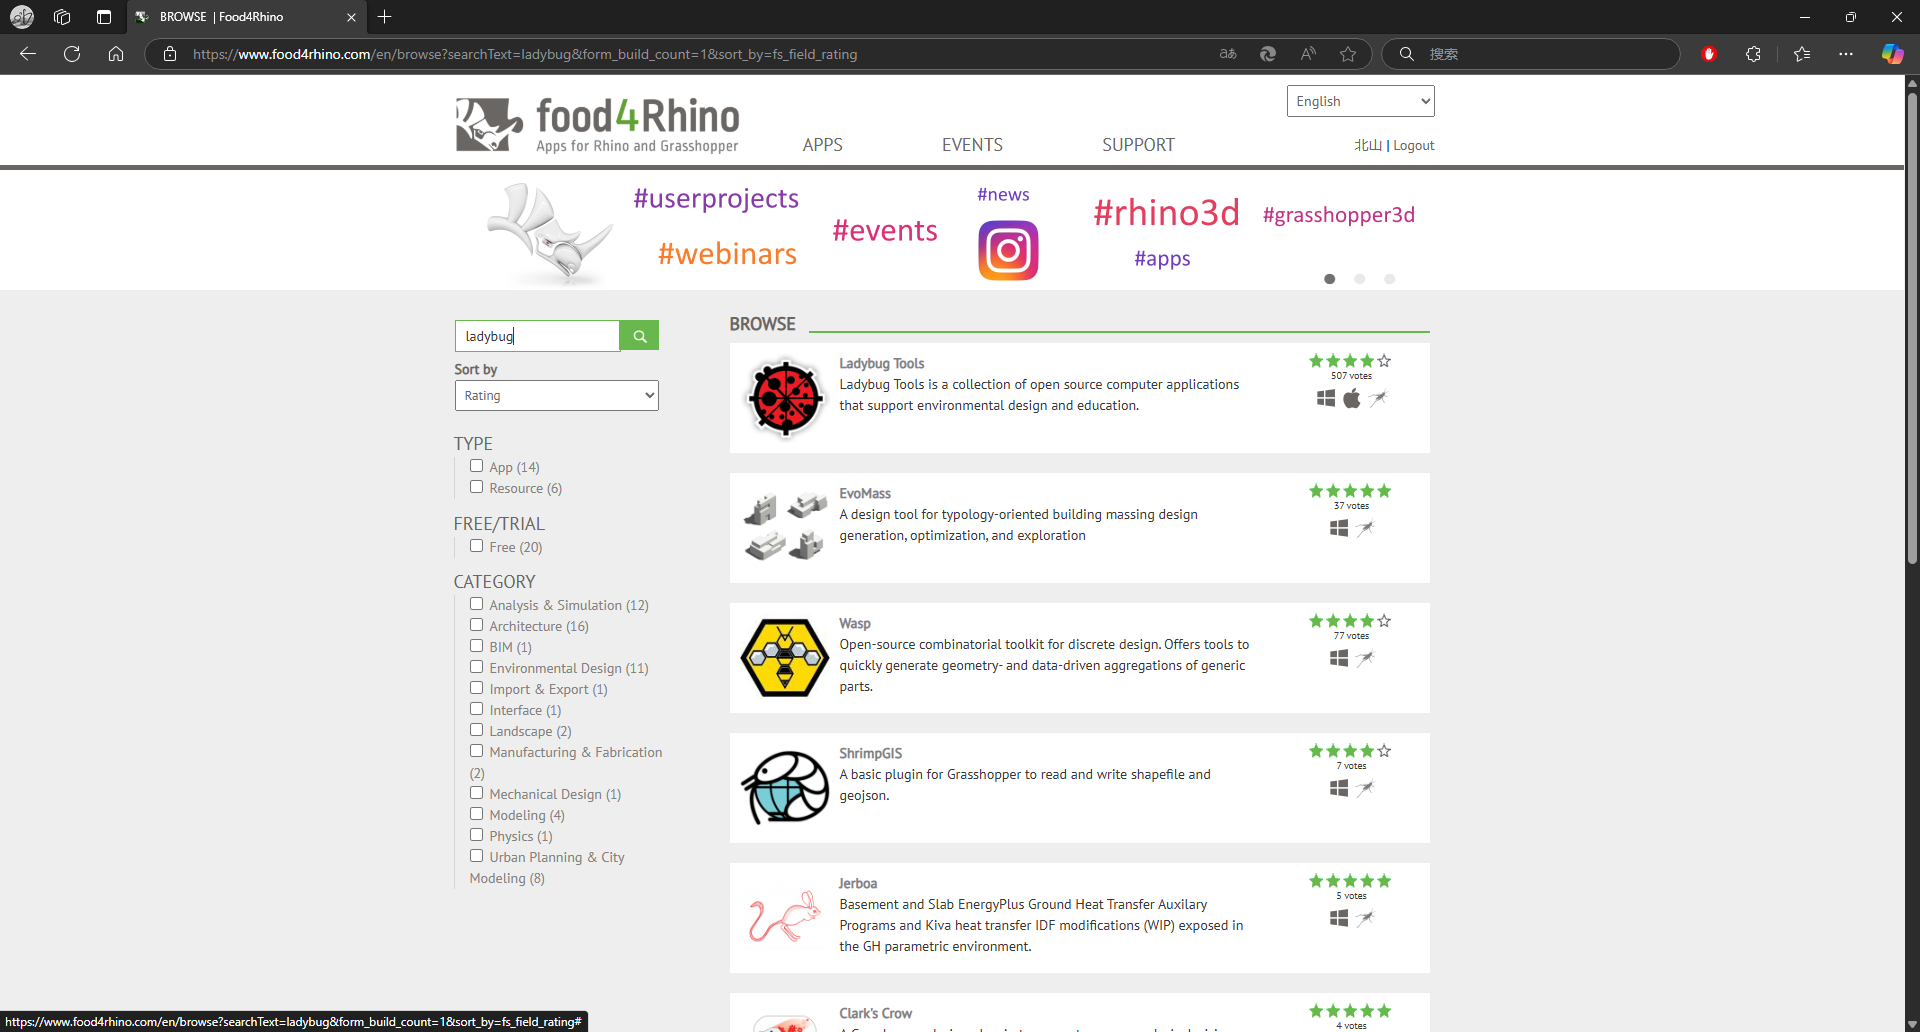
Task: Click the Logout link
Action: coord(1414,146)
